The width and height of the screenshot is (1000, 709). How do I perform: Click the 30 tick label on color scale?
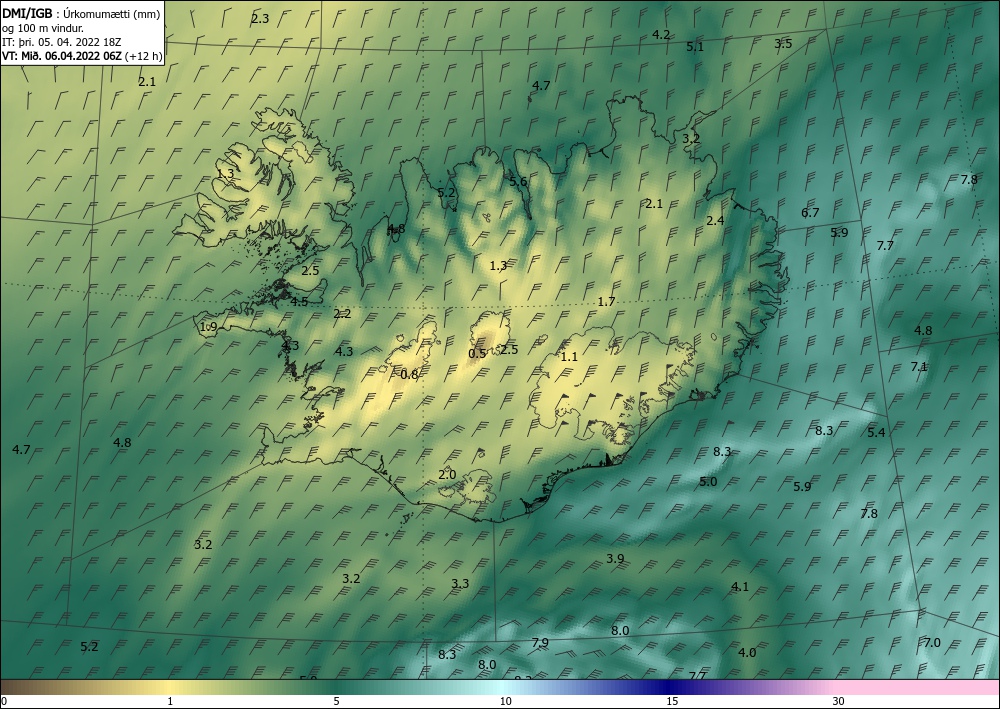coord(839,701)
